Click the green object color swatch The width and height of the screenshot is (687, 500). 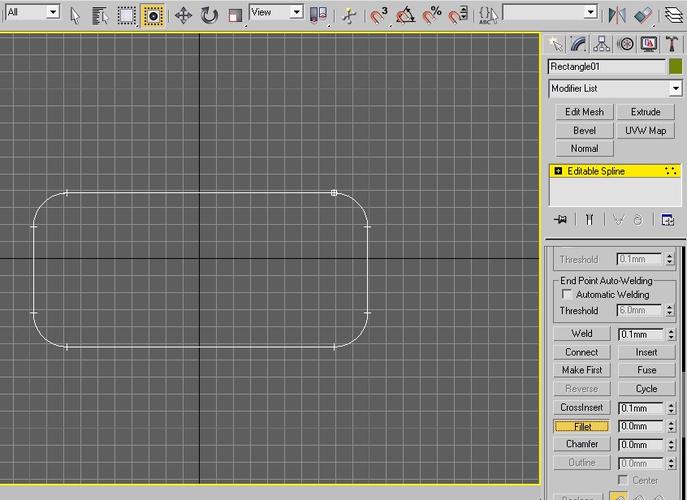click(675, 67)
